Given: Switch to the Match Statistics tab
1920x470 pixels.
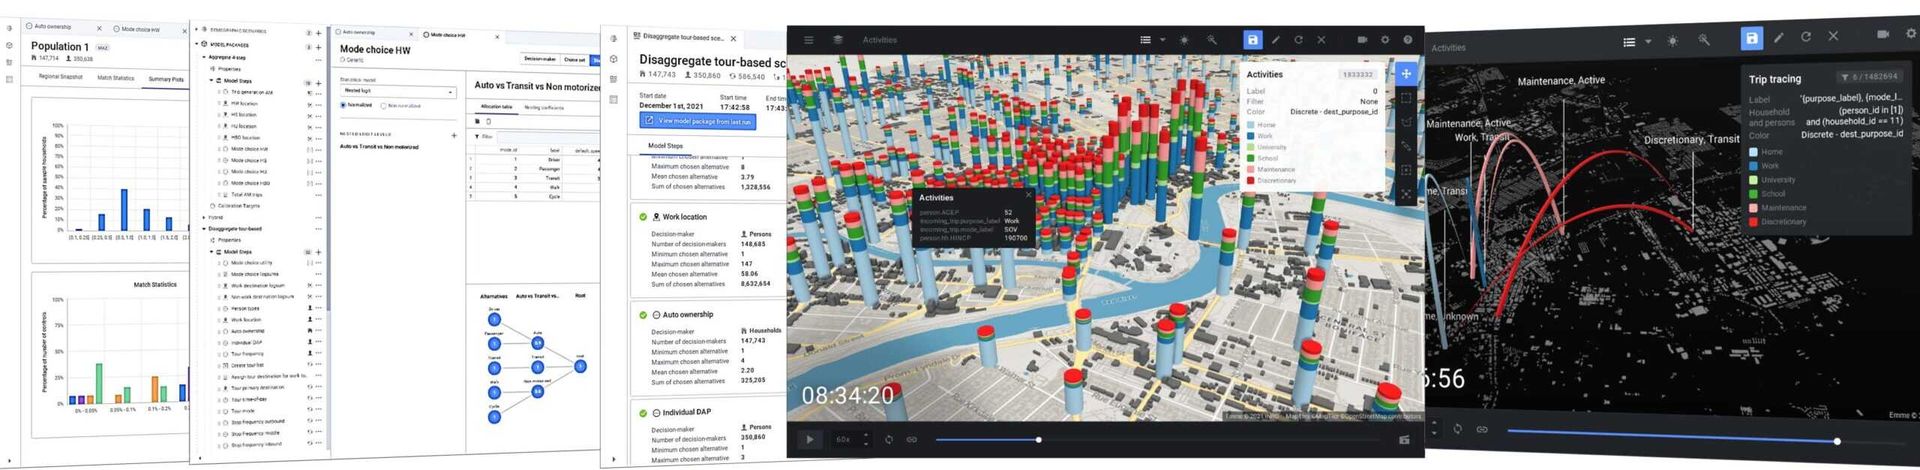Looking at the screenshot, I should coord(115,77).
